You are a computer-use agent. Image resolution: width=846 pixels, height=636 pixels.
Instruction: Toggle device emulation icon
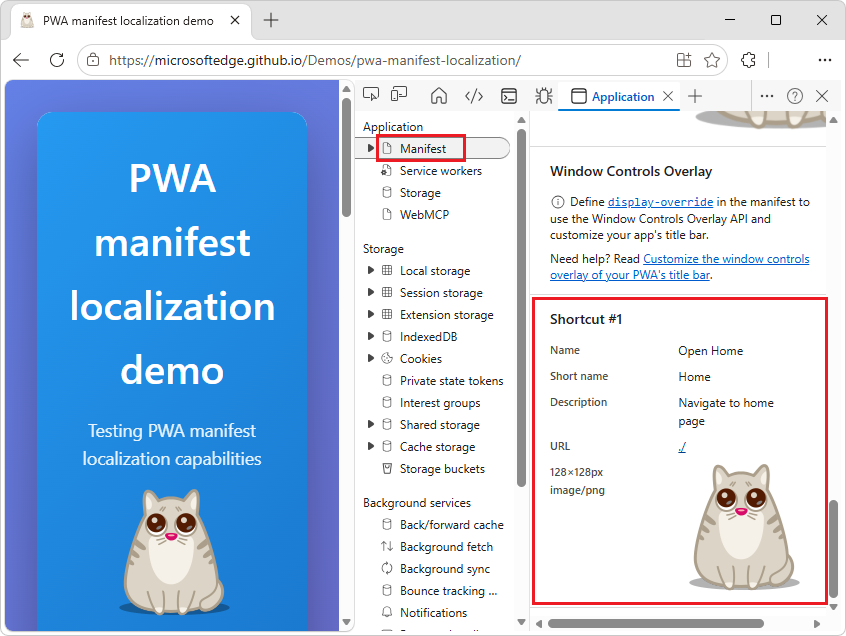pos(399,95)
